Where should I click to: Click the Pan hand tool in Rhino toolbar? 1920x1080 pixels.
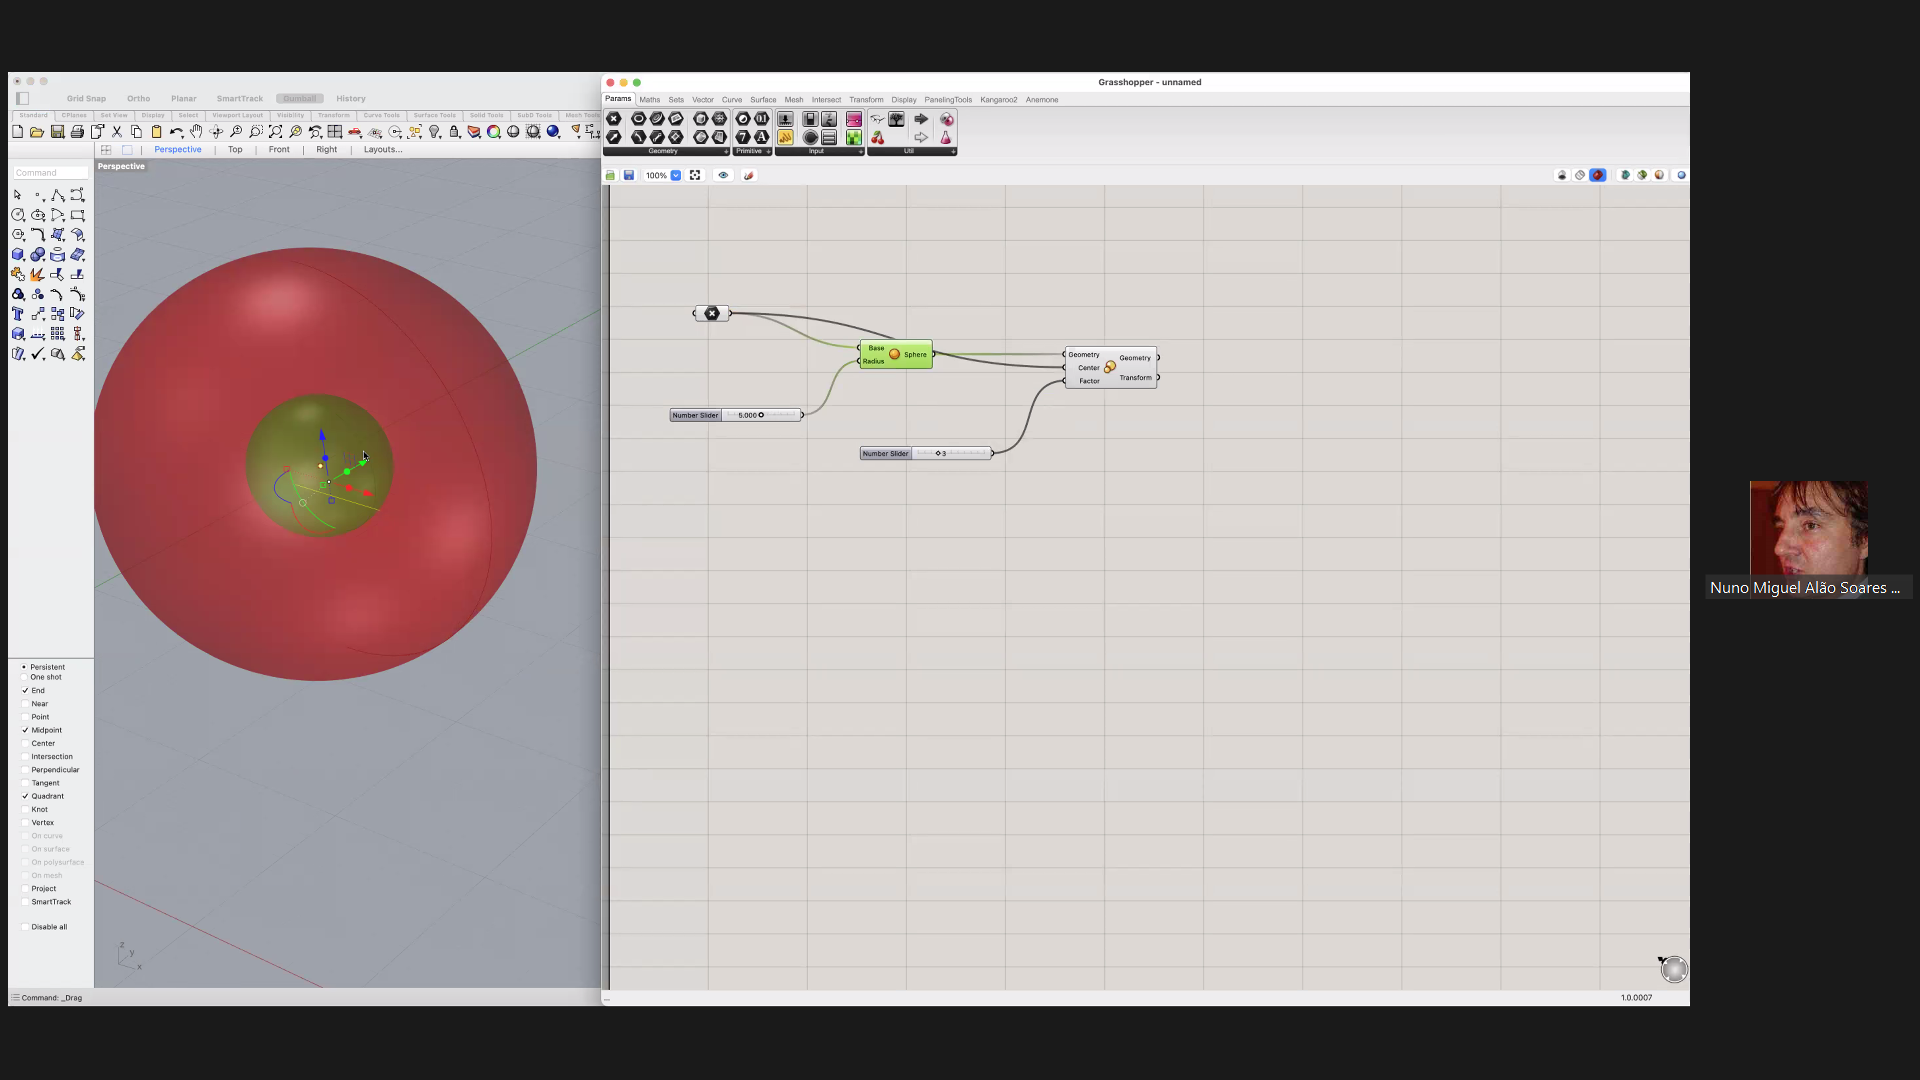[197, 132]
